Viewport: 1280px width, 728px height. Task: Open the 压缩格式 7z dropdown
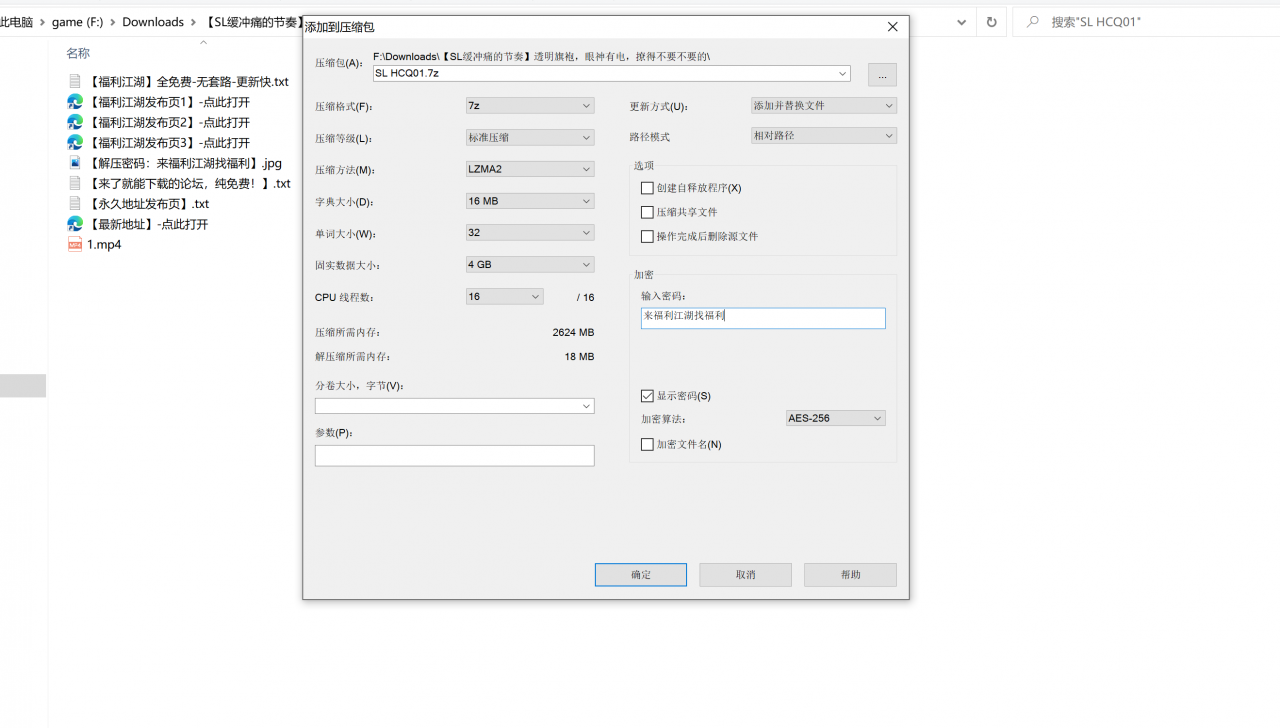pos(529,106)
